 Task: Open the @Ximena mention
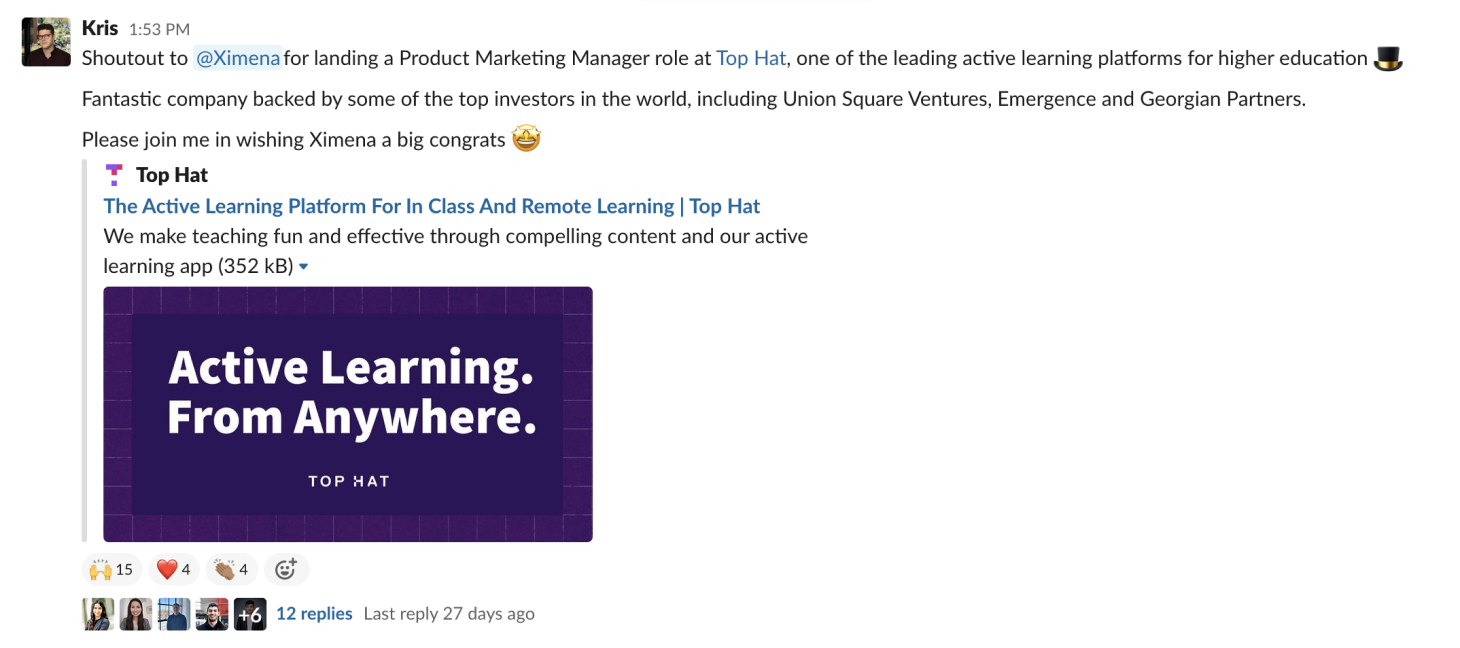point(238,58)
